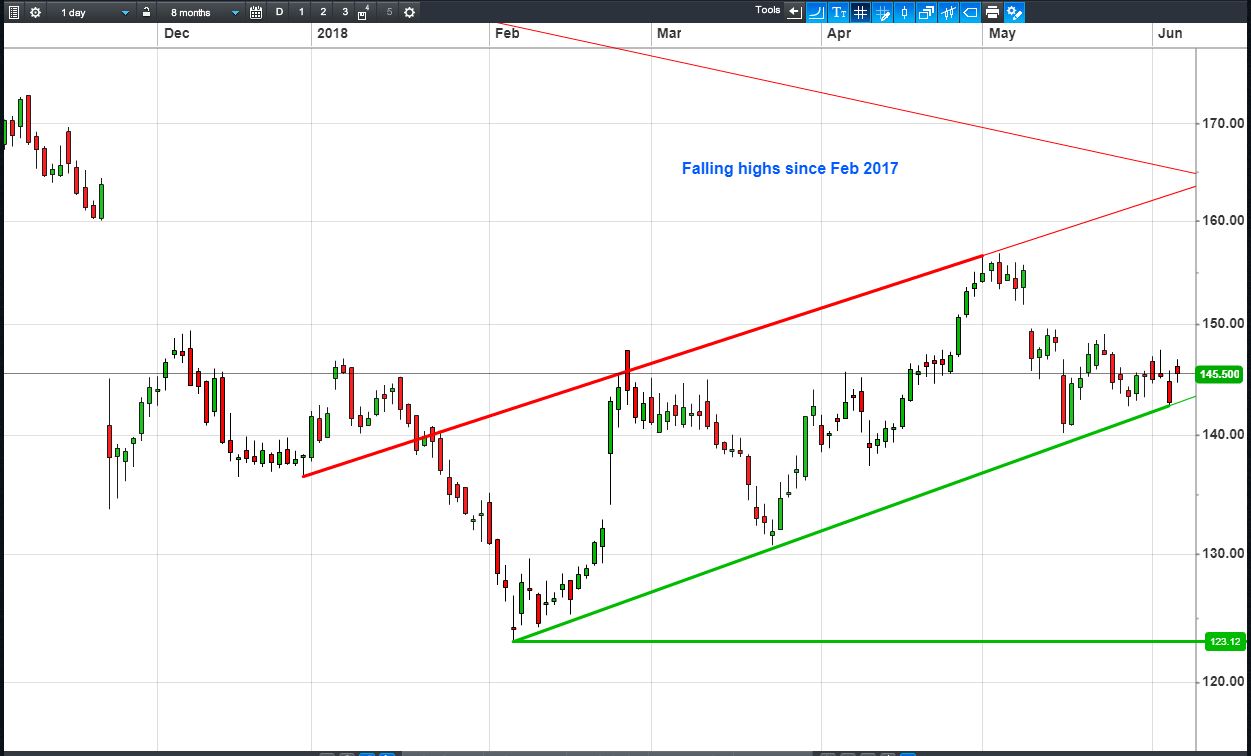This screenshot has width=1251, height=756.
Task: Click the Mar date axis label
Action: click(669, 34)
